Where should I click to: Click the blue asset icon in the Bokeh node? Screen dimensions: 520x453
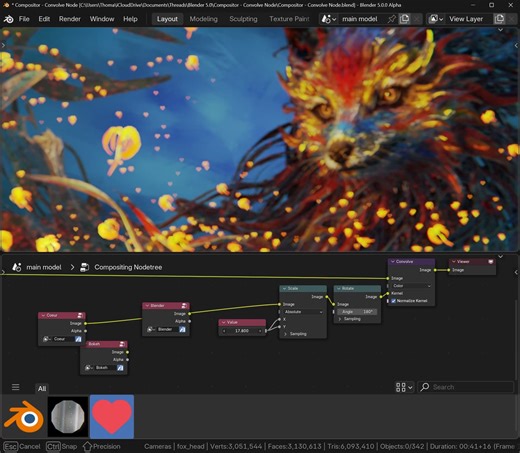120,368
